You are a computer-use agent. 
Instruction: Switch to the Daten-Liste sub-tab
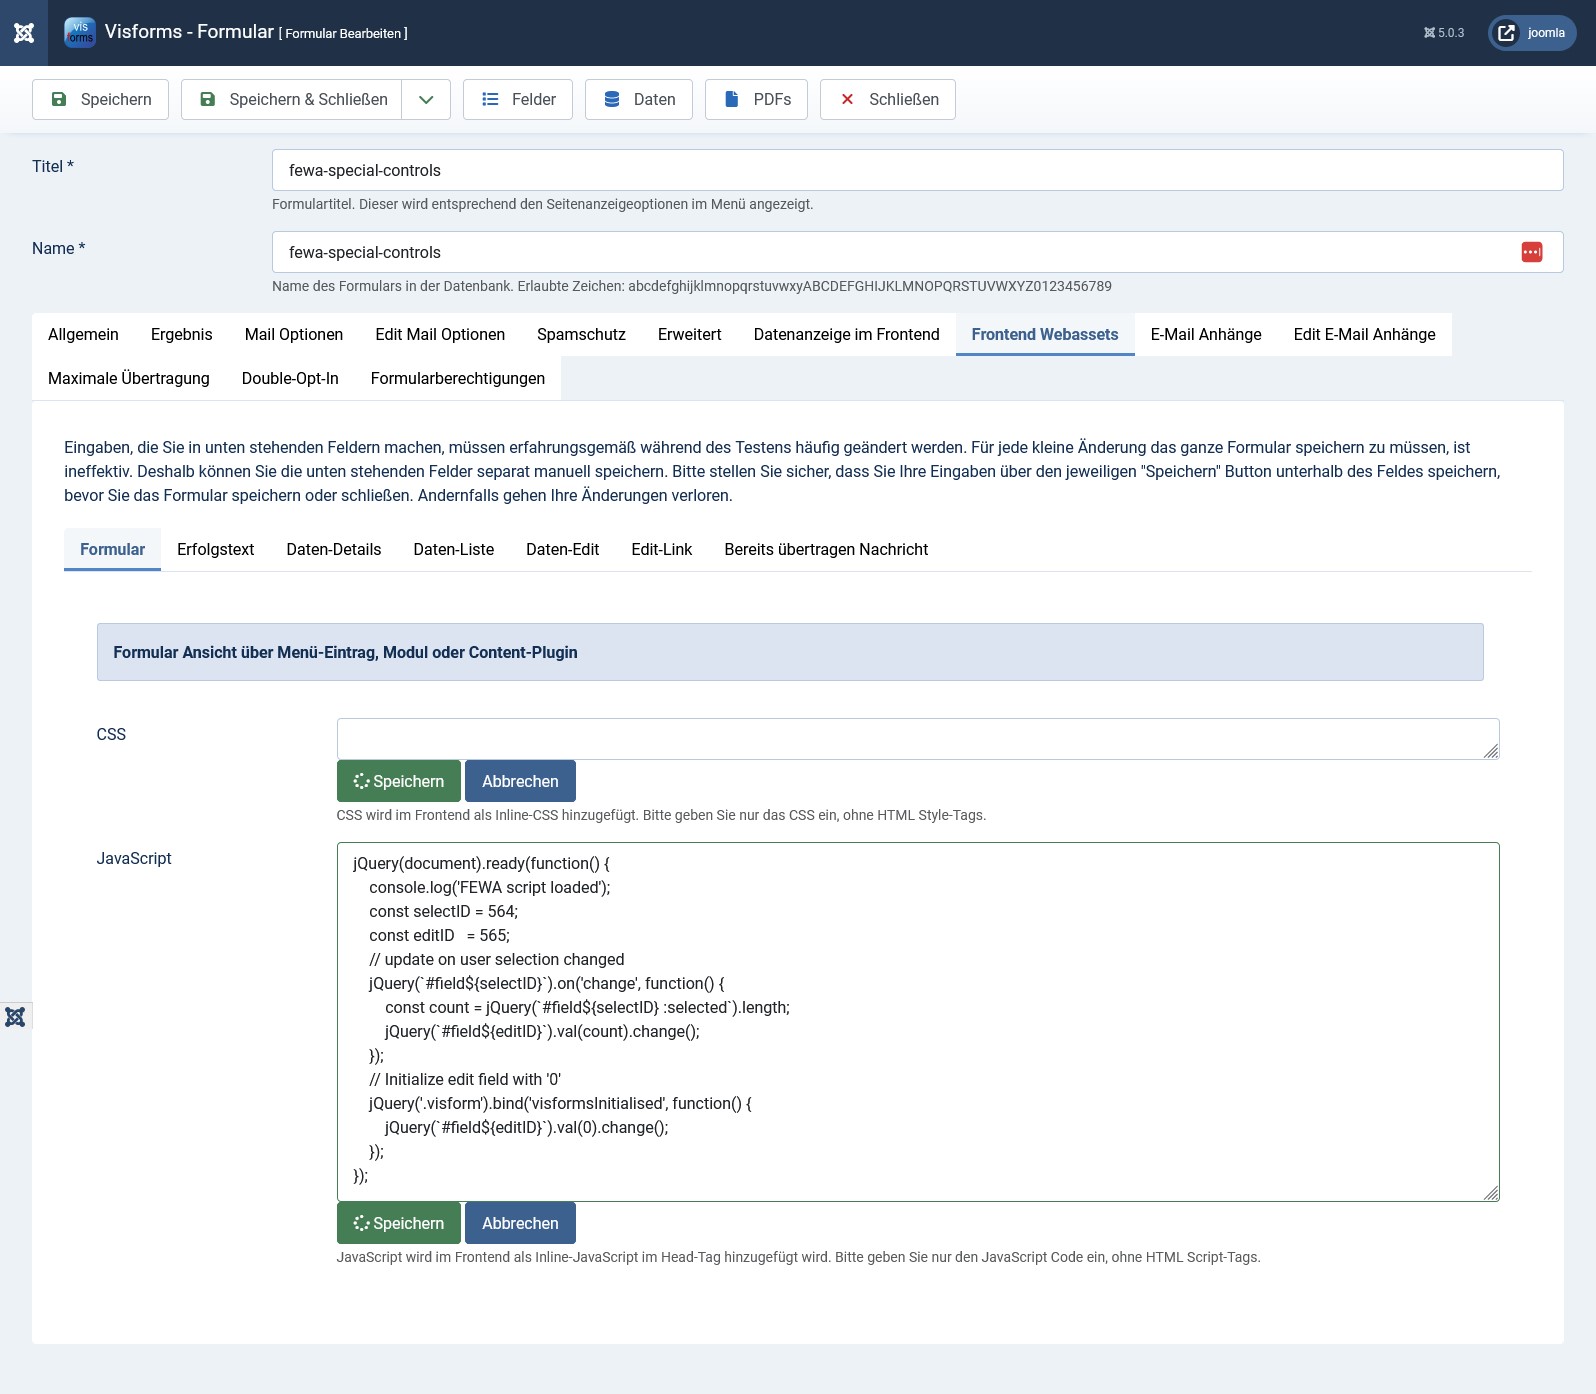[453, 549]
